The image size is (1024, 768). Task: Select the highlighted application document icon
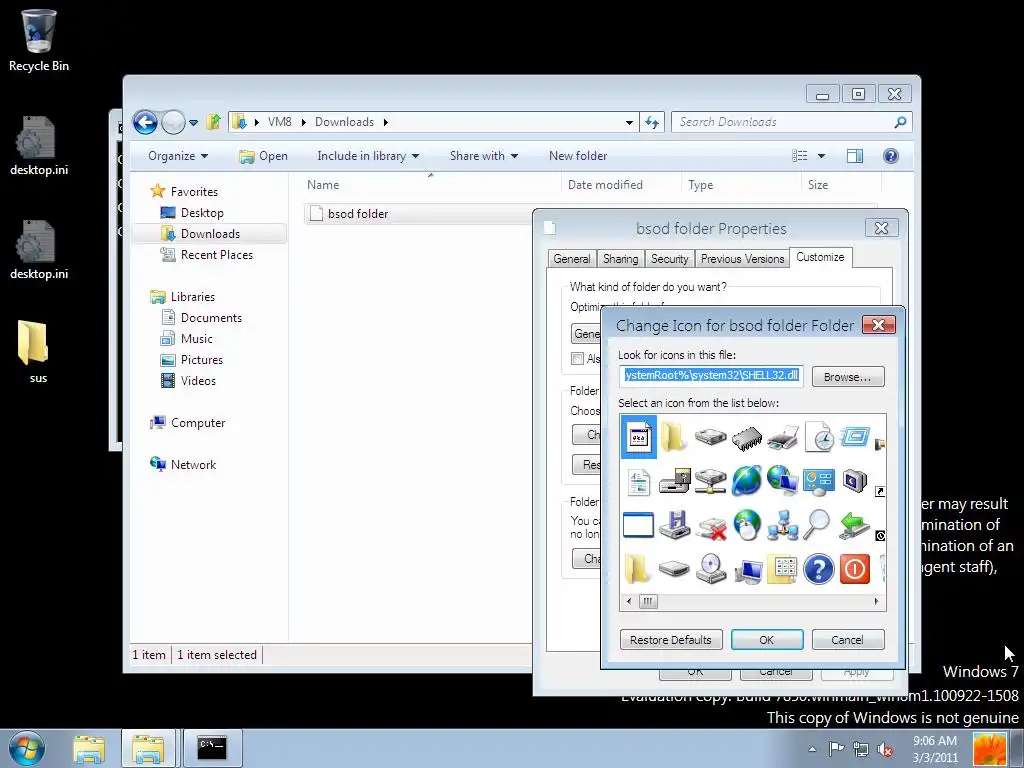(x=639, y=437)
